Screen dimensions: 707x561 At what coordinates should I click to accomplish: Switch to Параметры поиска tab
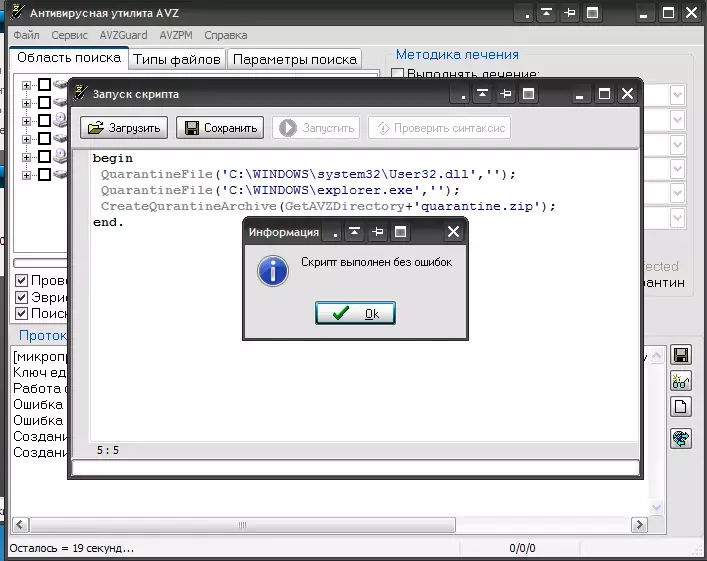click(x=295, y=59)
